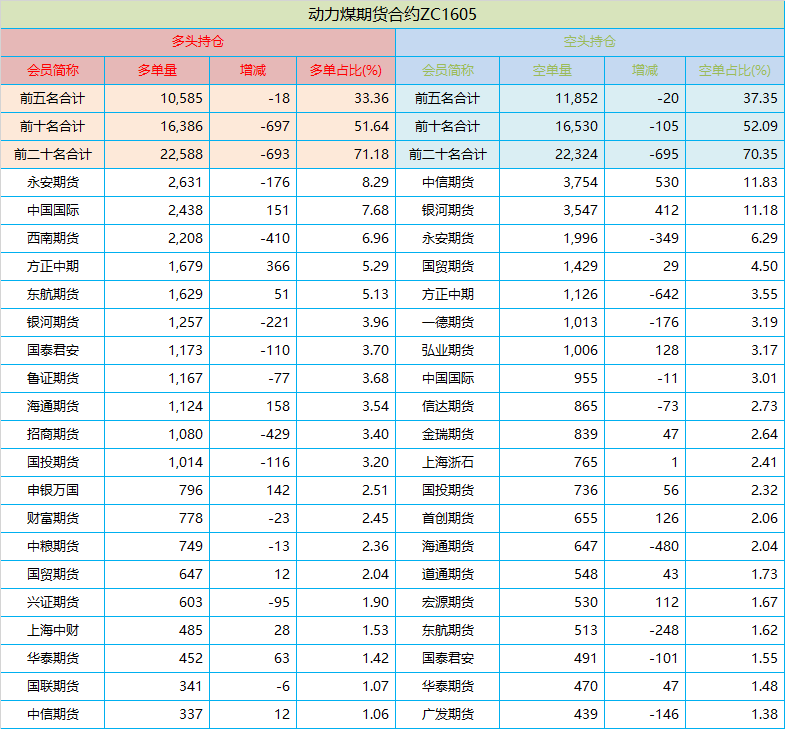Click 中国国际 short volume 955
785x729 pixels.
point(586,379)
